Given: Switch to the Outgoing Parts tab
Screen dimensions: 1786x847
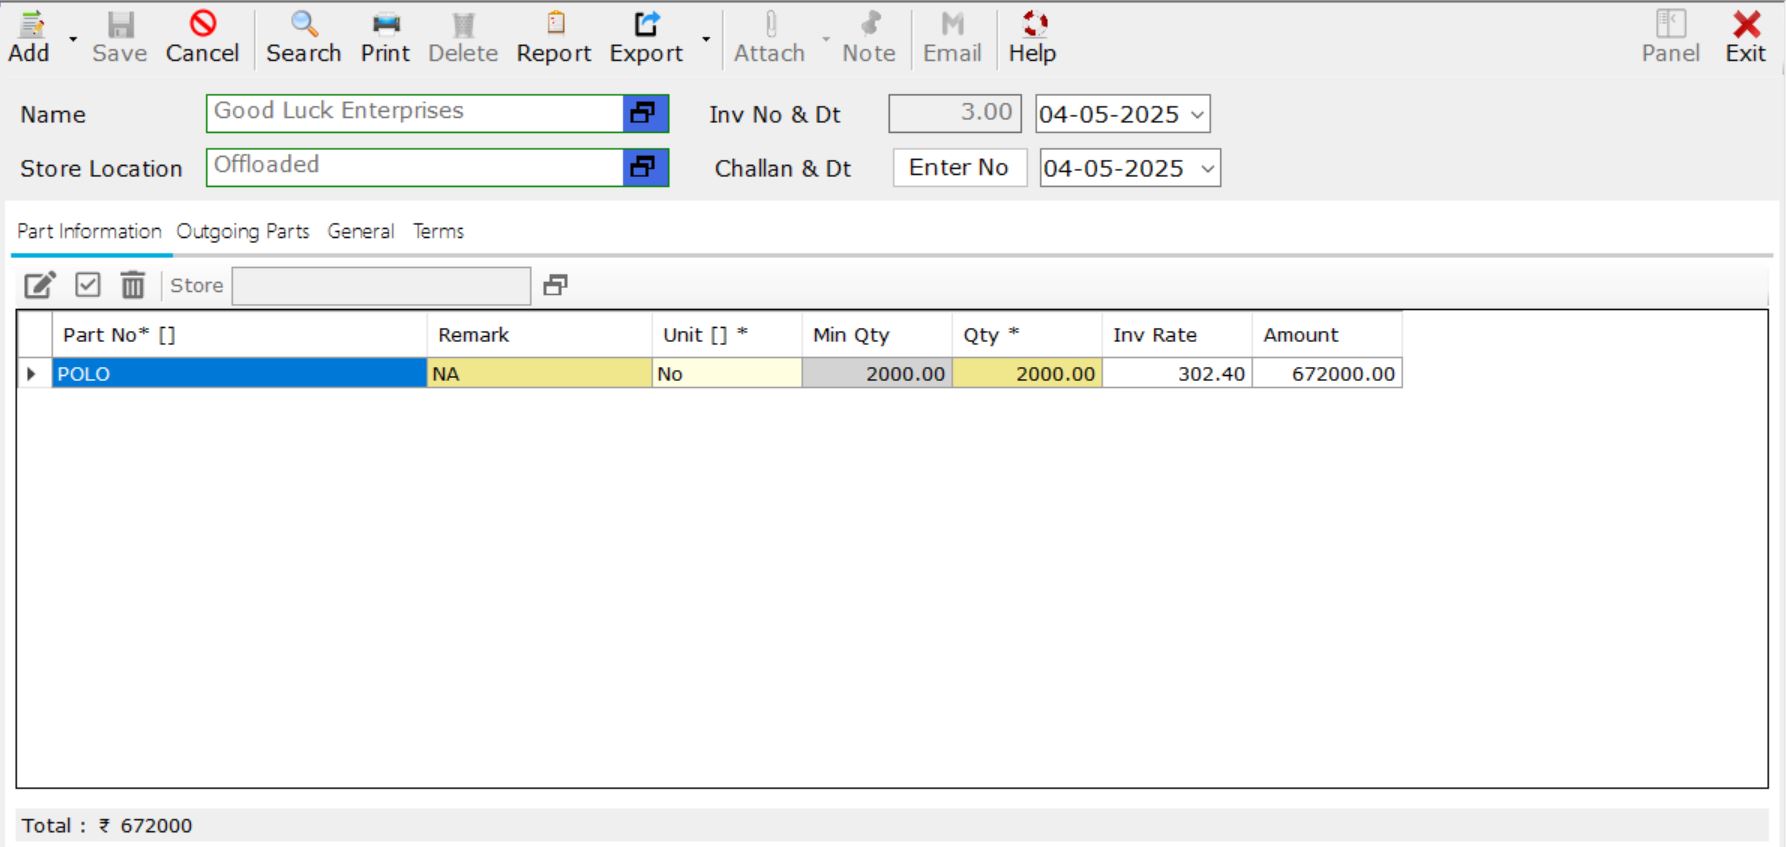Looking at the screenshot, I should click(243, 232).
